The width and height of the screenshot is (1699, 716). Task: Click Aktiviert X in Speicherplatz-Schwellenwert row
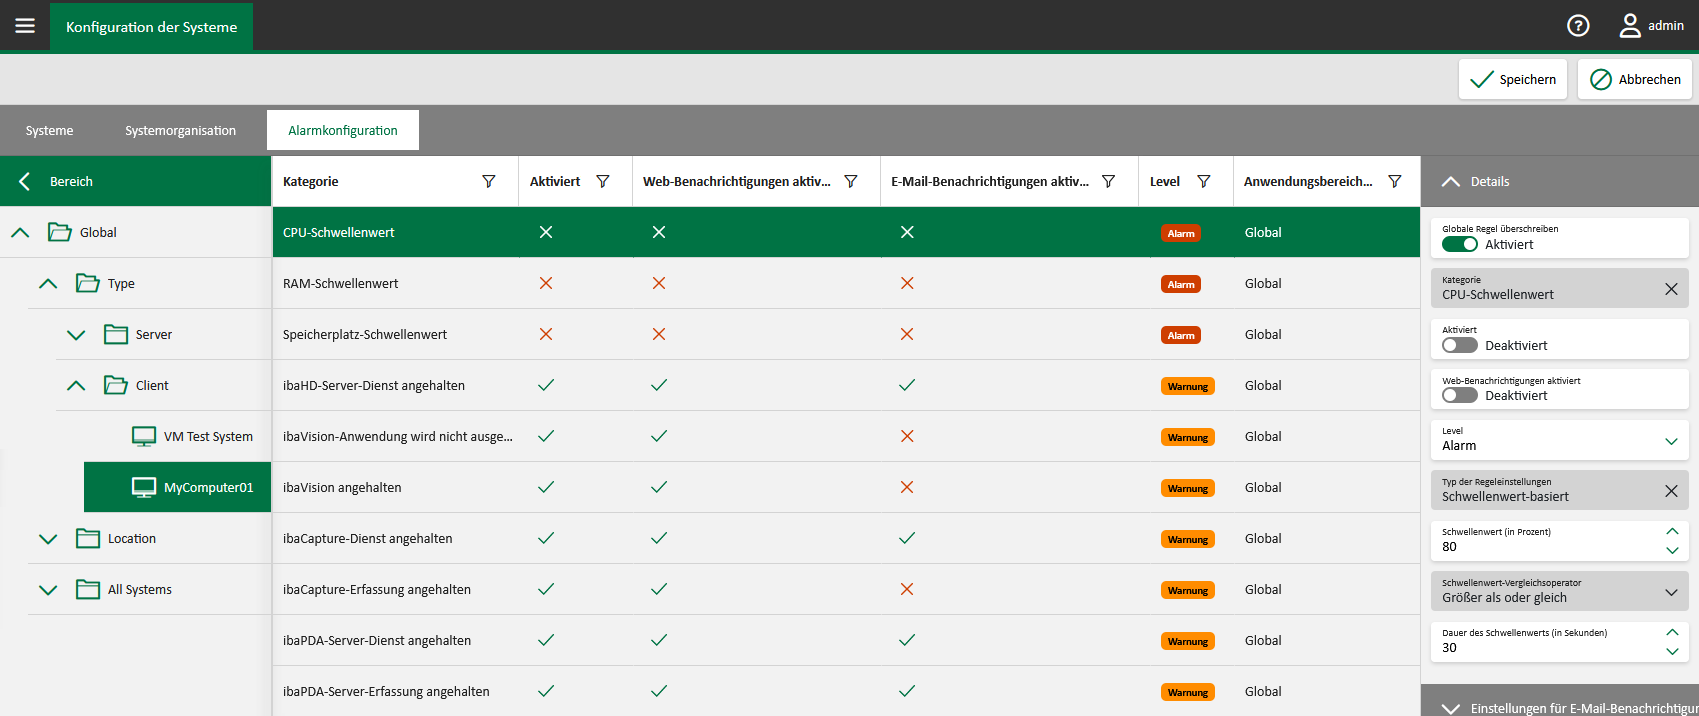click(x=546, y=334)
